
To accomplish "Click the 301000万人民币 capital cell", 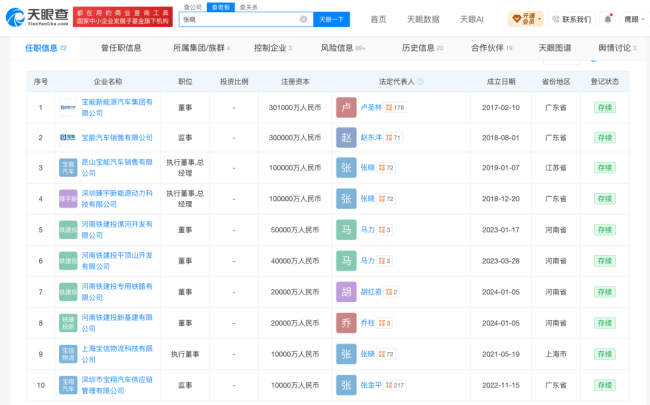I will pyautogui.click(x=295, y=107).
